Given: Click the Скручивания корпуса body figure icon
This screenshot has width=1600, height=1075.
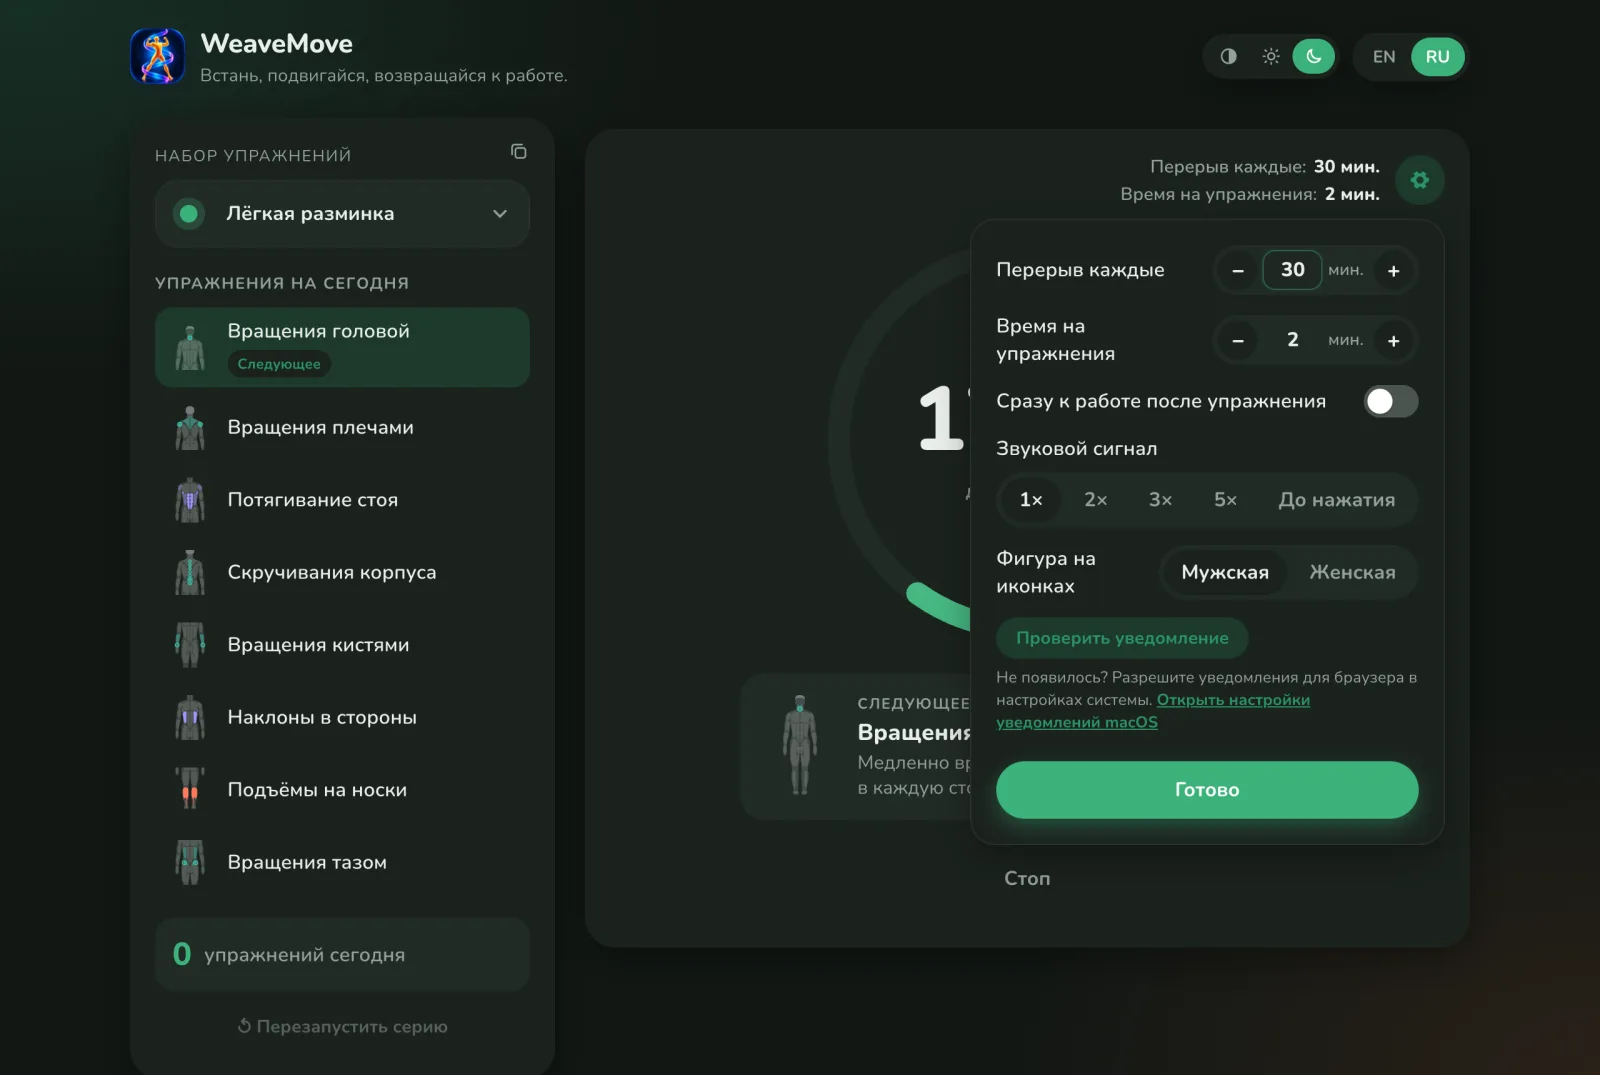Looking at the screenshot, I should coord(190,572).
